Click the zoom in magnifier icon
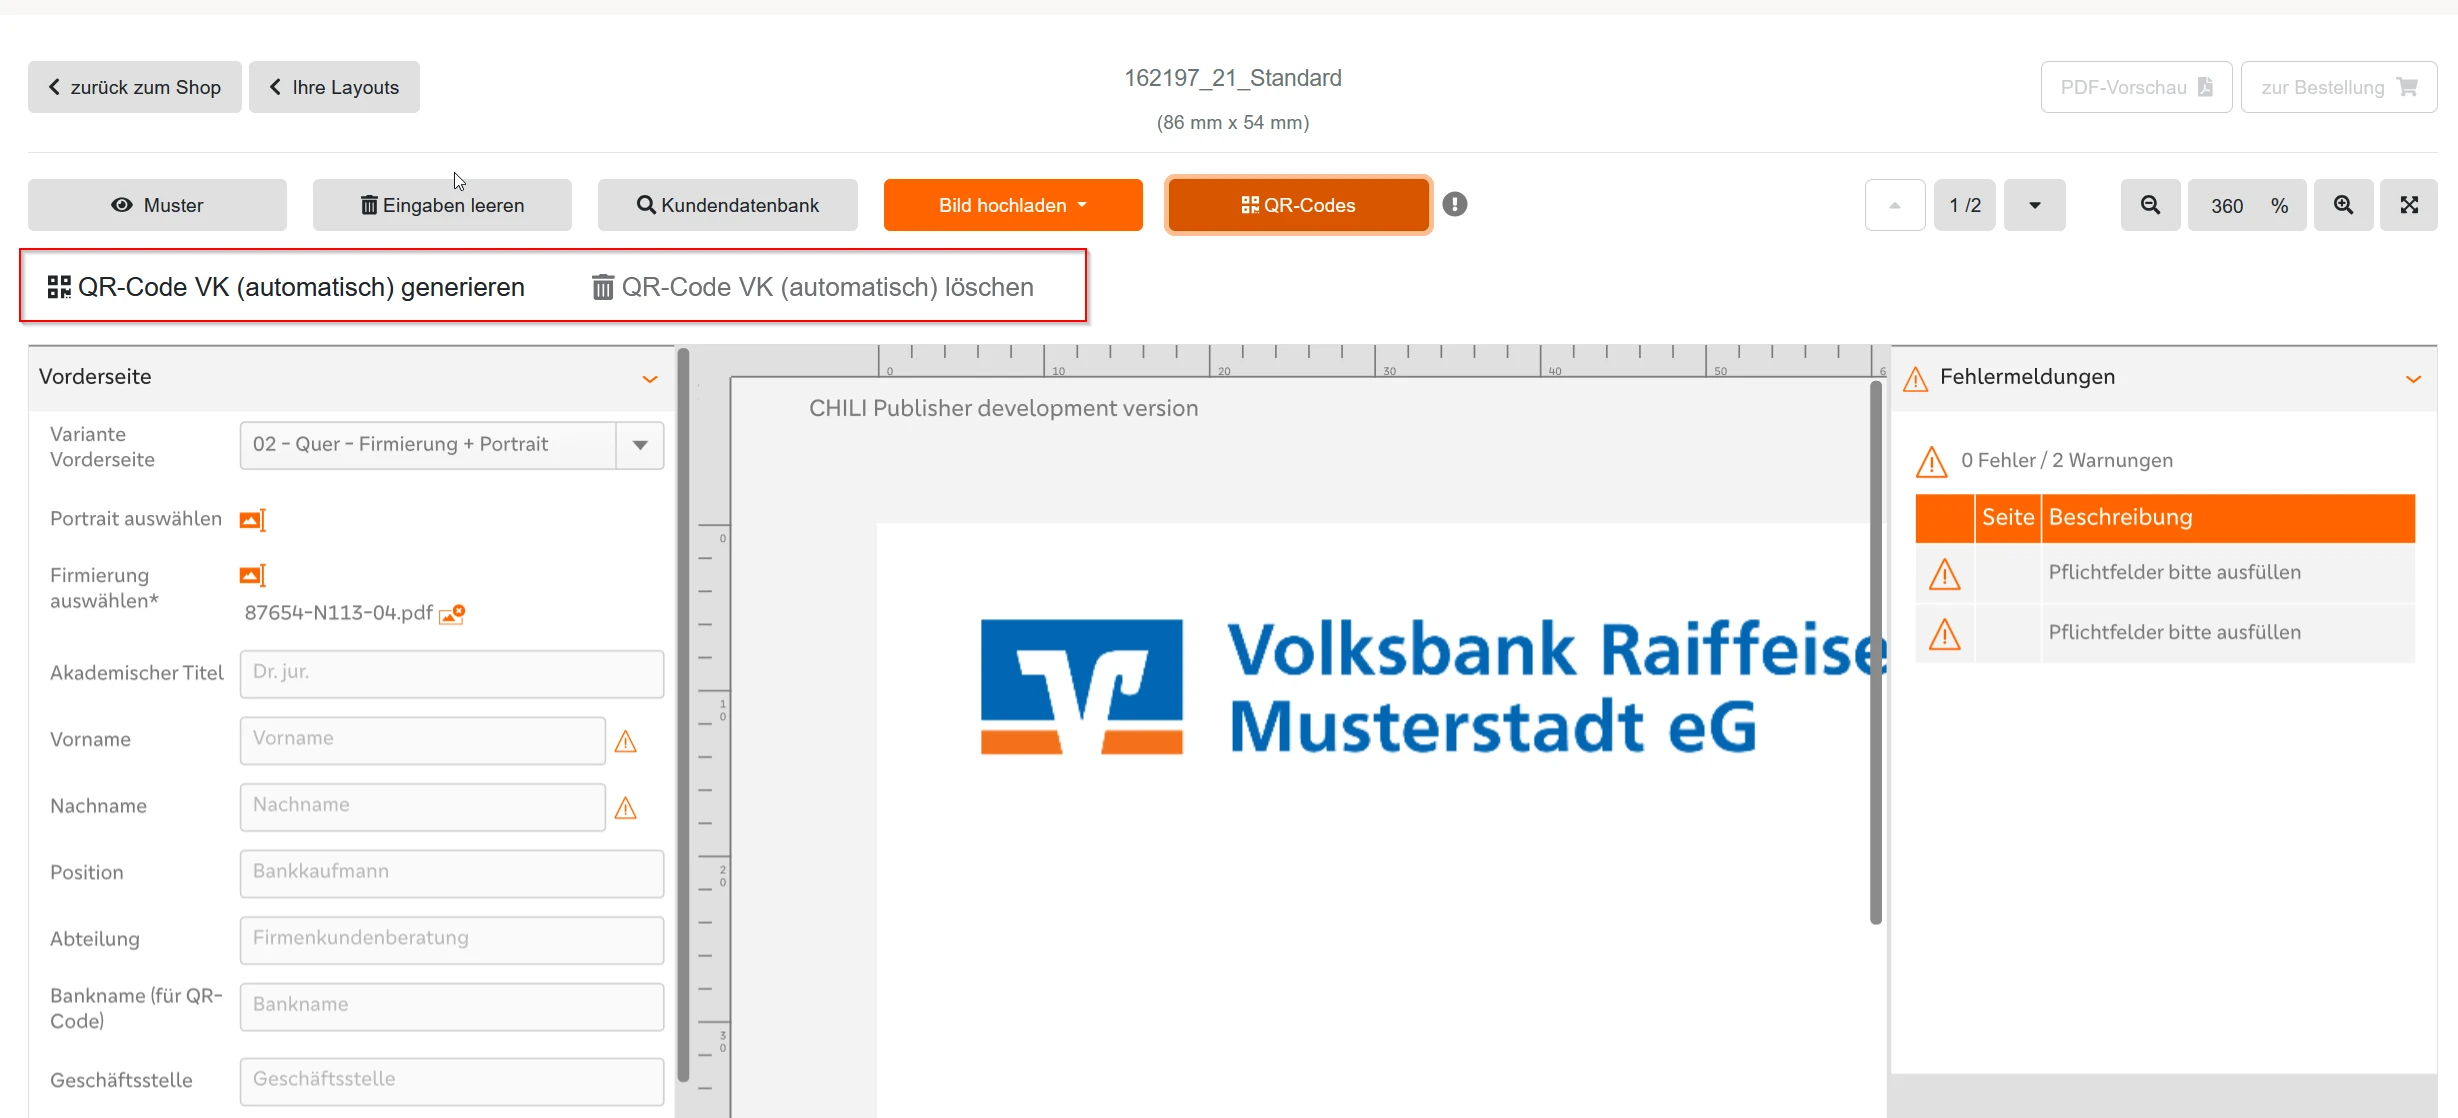Image resolution: width=2458 pixels, height=1118 pixels. tap(2343, 205)
